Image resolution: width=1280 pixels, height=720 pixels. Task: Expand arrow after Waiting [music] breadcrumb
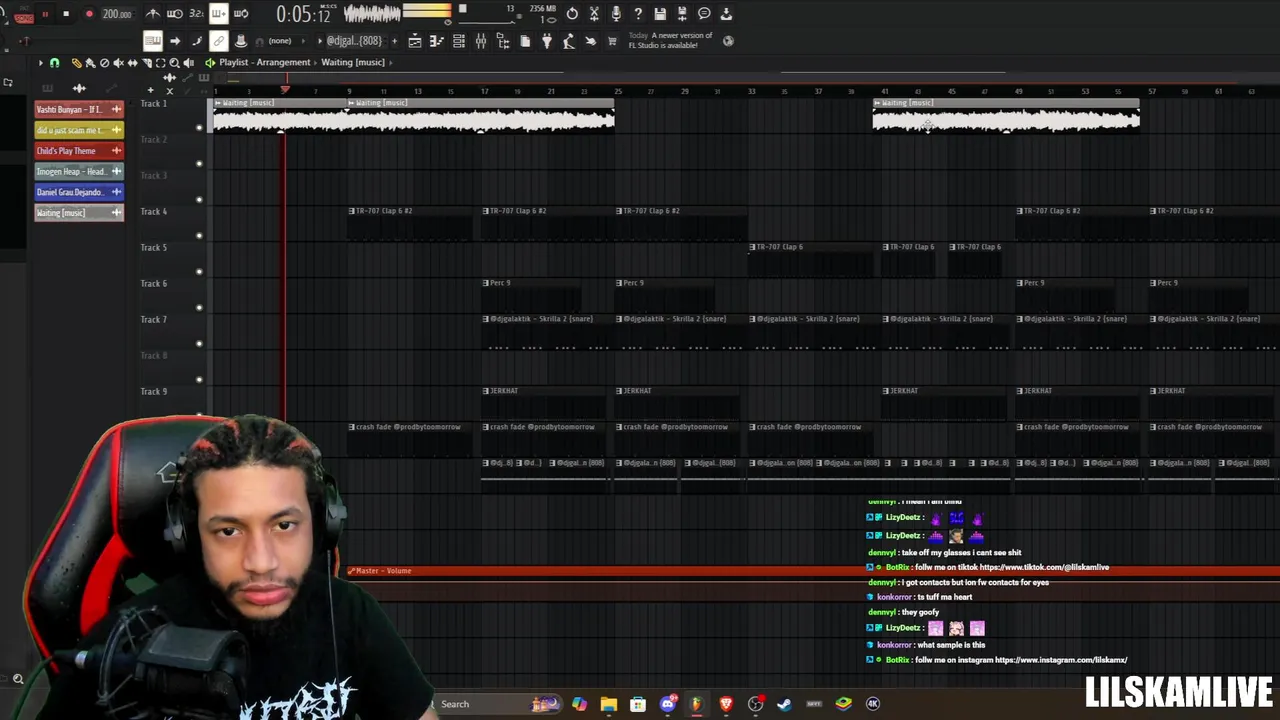(391, 62)
